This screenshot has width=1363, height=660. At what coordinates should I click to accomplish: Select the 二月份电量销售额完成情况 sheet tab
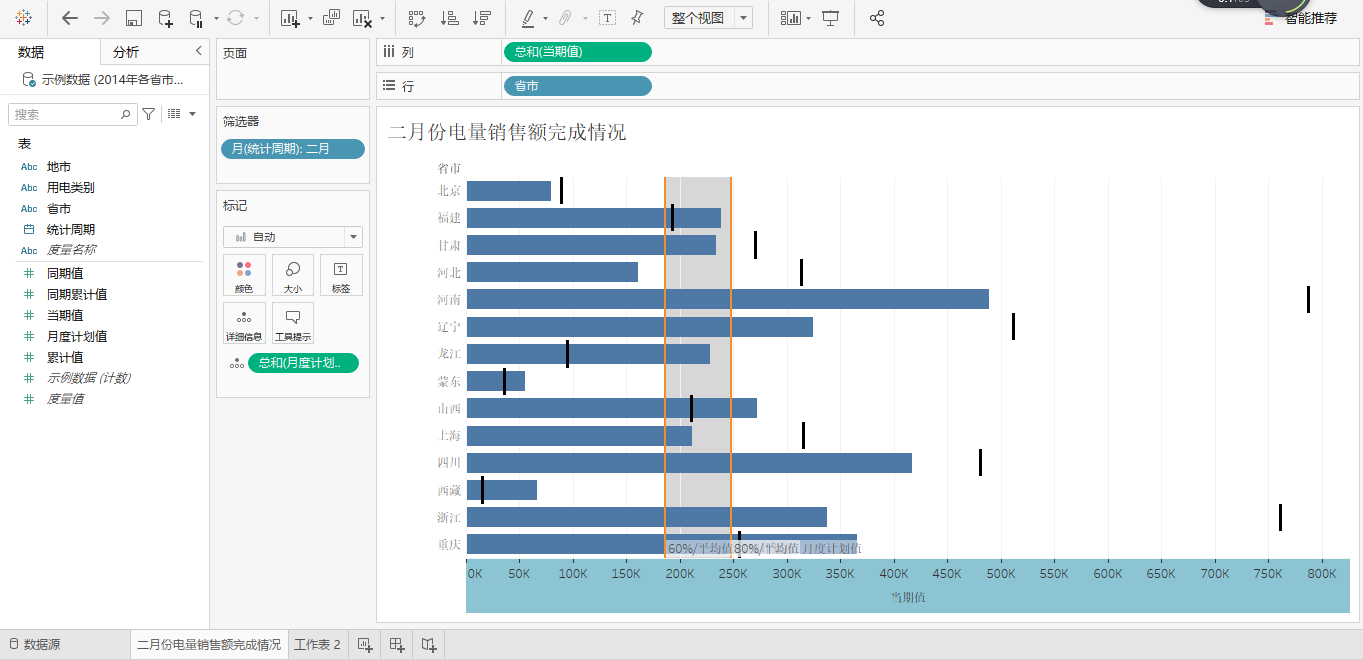[x=209, y=645]
